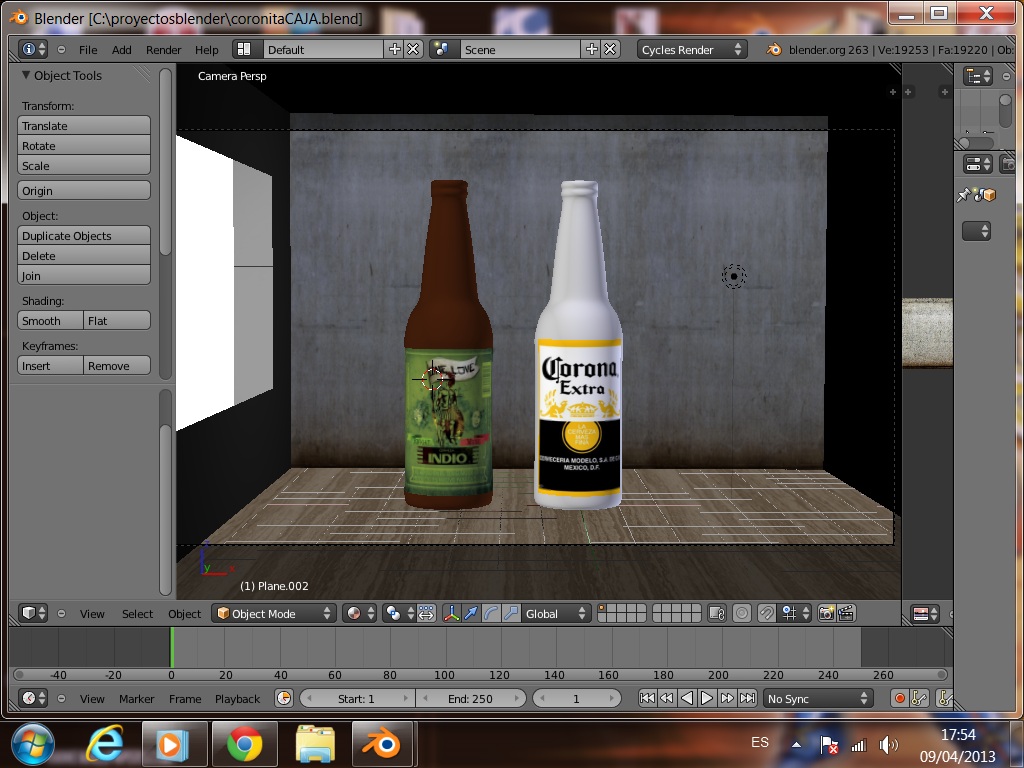Image resolution: width=1024 pixels, height=768 pixels.
Task: Open the Render menu
Action: (x=163, y=50)
